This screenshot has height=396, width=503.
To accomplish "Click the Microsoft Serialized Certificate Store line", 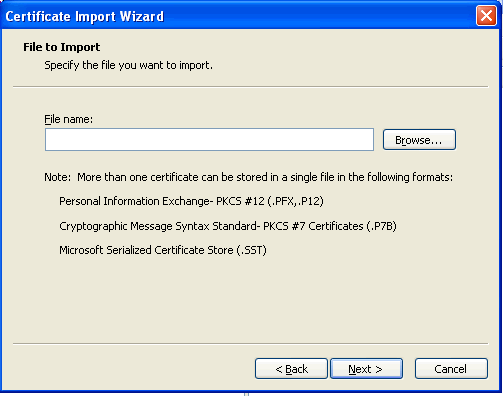I will tap(163, 250).
